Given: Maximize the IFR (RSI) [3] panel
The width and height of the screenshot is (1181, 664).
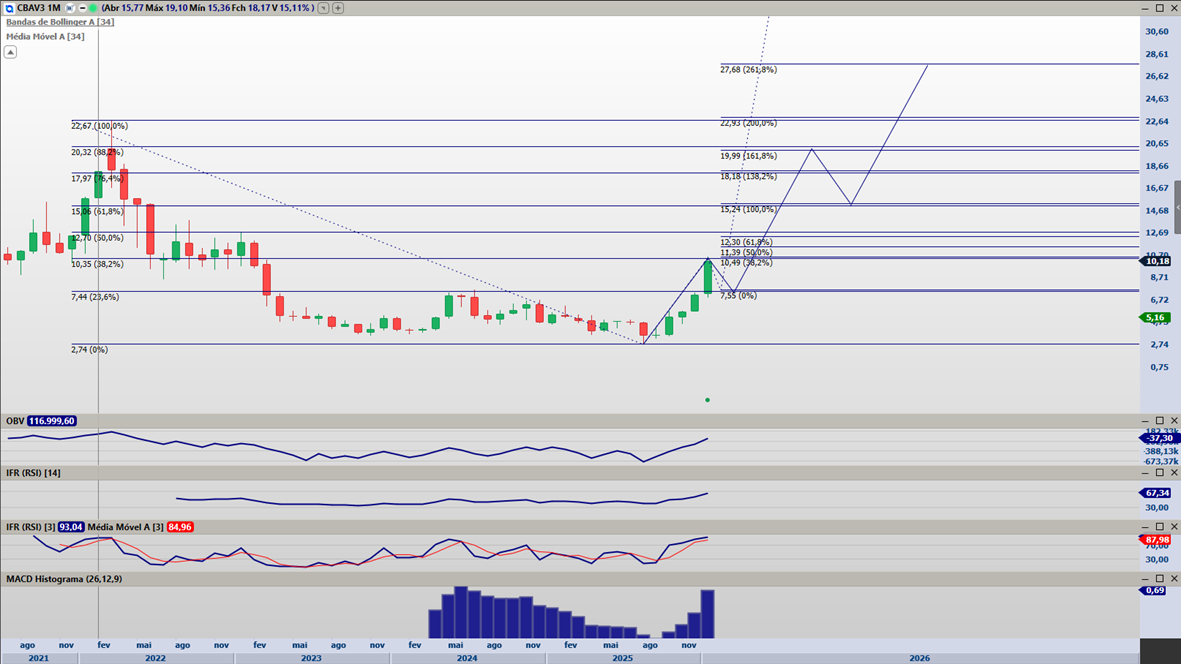Looking at the screenshot, I should (1159, 526).
